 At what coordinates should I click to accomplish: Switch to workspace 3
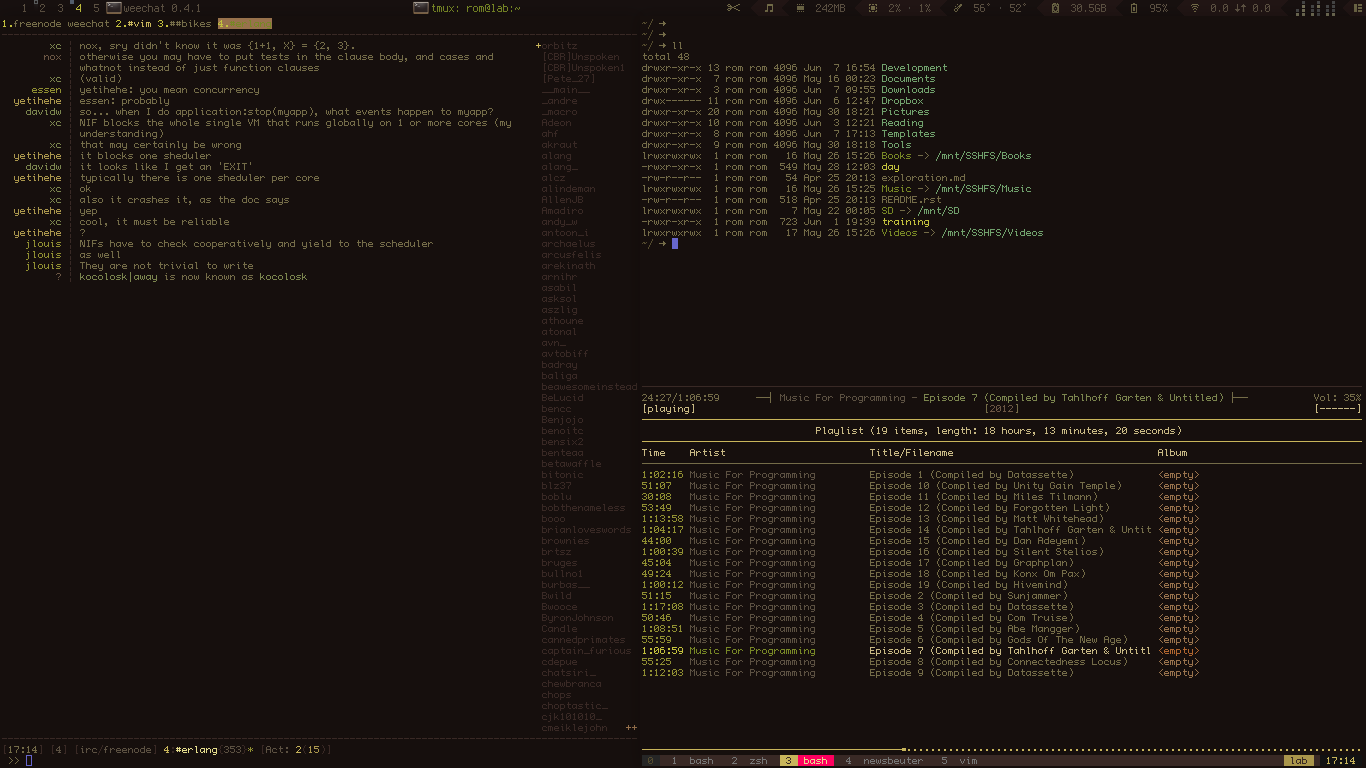(x=60, y=8)
